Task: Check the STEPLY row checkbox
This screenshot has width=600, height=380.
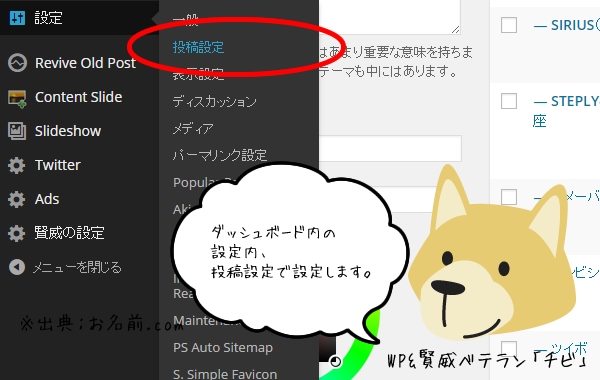Action: 509,101
